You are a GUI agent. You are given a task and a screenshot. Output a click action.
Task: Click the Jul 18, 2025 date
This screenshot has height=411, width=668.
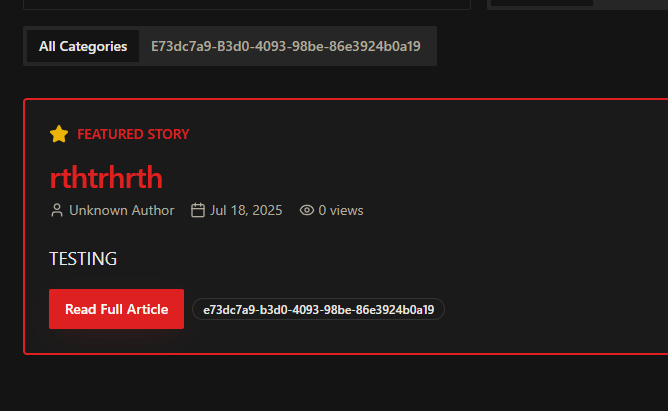point(246,210)
